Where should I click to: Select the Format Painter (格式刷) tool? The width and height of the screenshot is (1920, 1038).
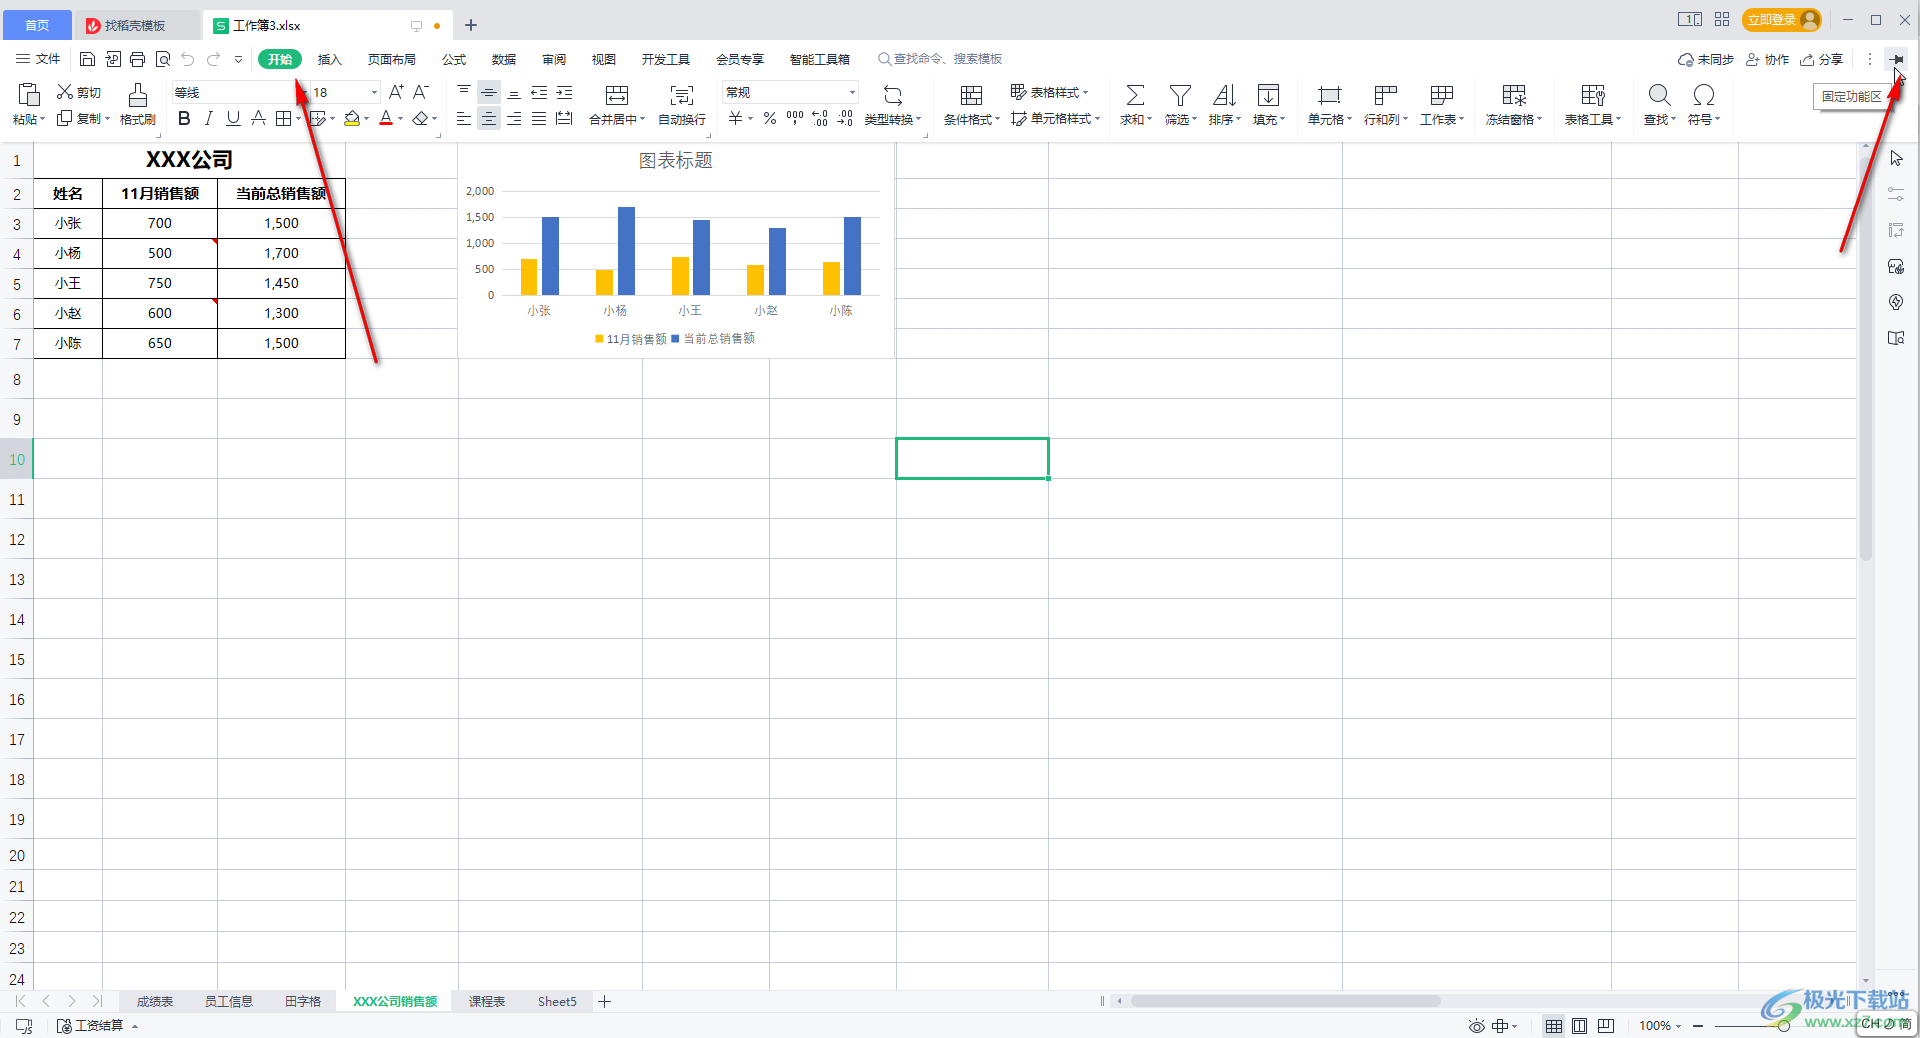(x=138, y=104)
